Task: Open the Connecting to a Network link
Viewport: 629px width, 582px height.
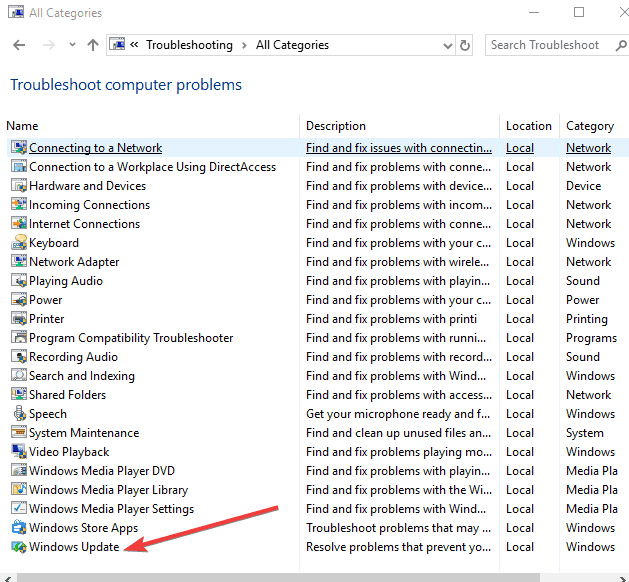Action: pyautogui.click(x=95, y=148)
